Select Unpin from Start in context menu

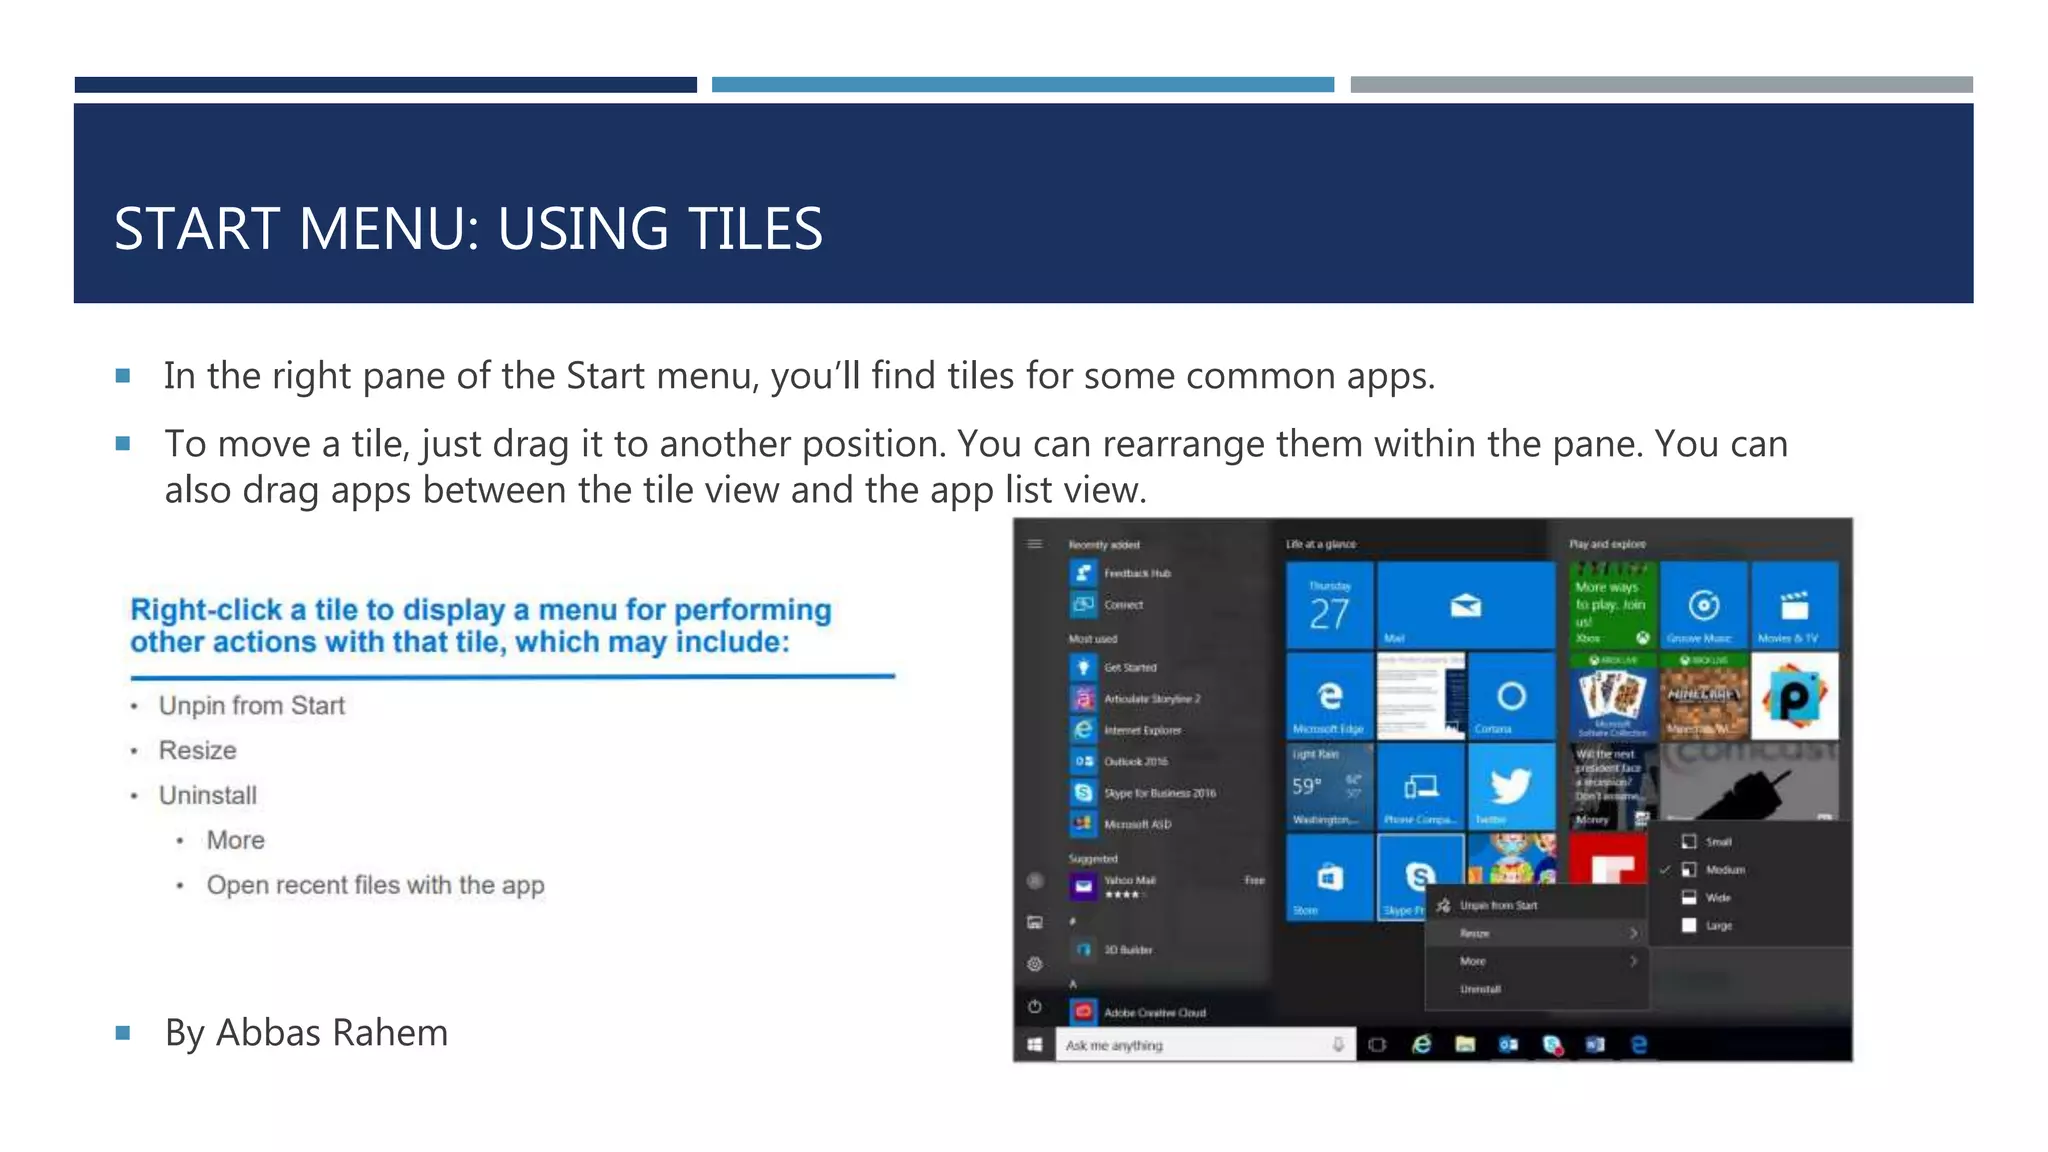(1536, 905)
